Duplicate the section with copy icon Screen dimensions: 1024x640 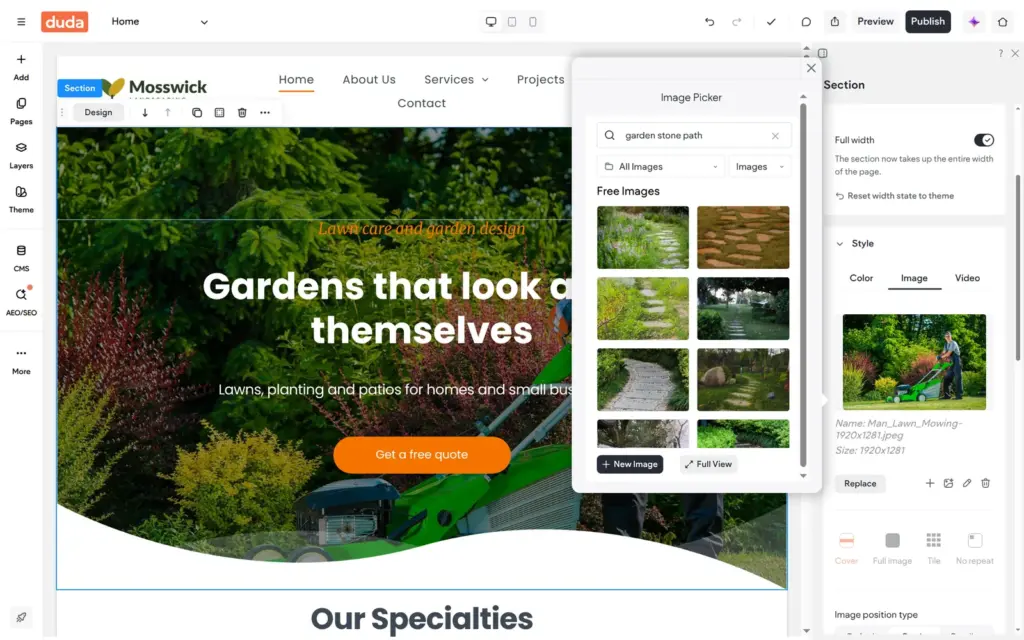[197, 112]
